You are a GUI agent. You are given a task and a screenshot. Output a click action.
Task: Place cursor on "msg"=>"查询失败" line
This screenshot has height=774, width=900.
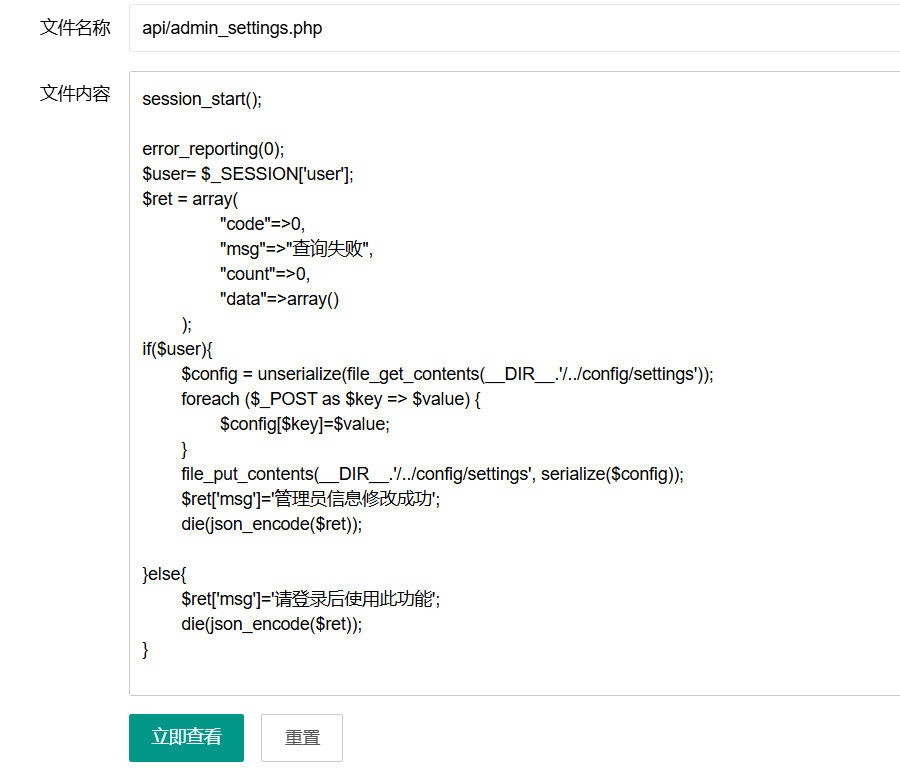tap(296, 249)
